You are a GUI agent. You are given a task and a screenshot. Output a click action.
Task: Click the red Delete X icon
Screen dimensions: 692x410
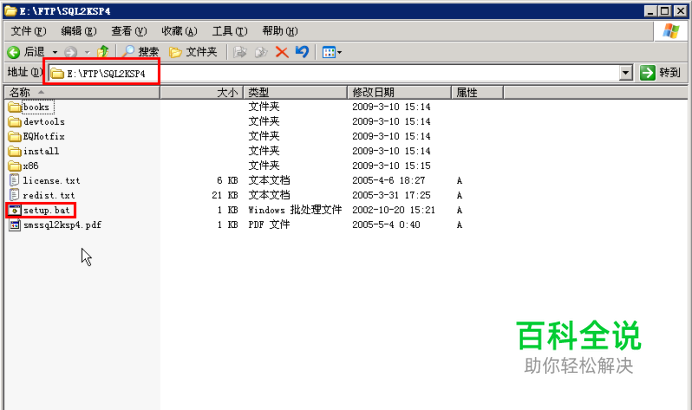[x=282, y=53]
